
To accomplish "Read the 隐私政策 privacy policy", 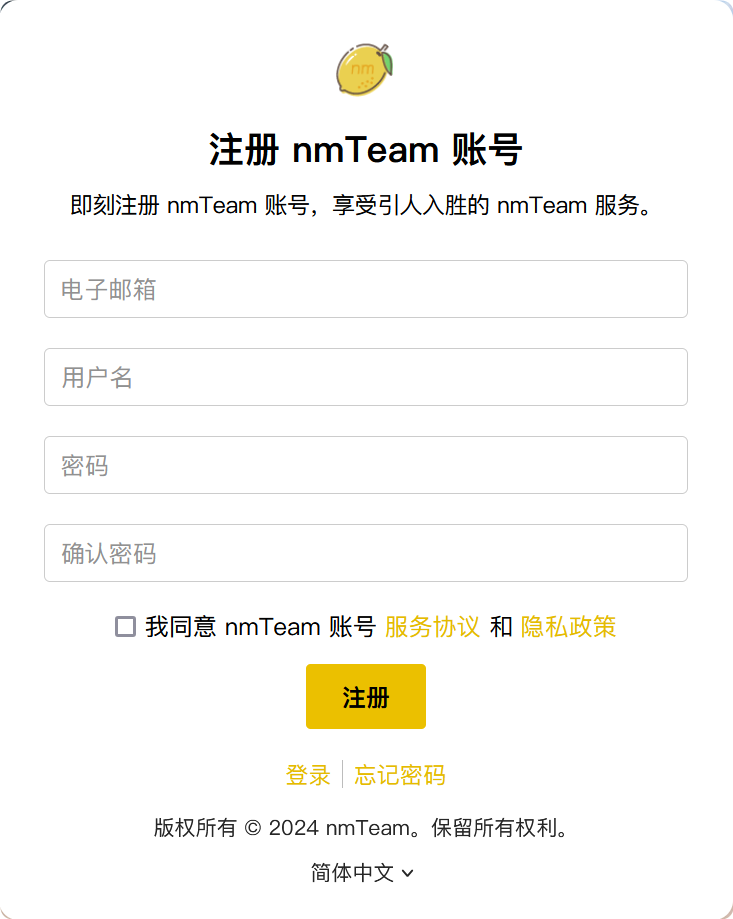I will tap(567, 627).
